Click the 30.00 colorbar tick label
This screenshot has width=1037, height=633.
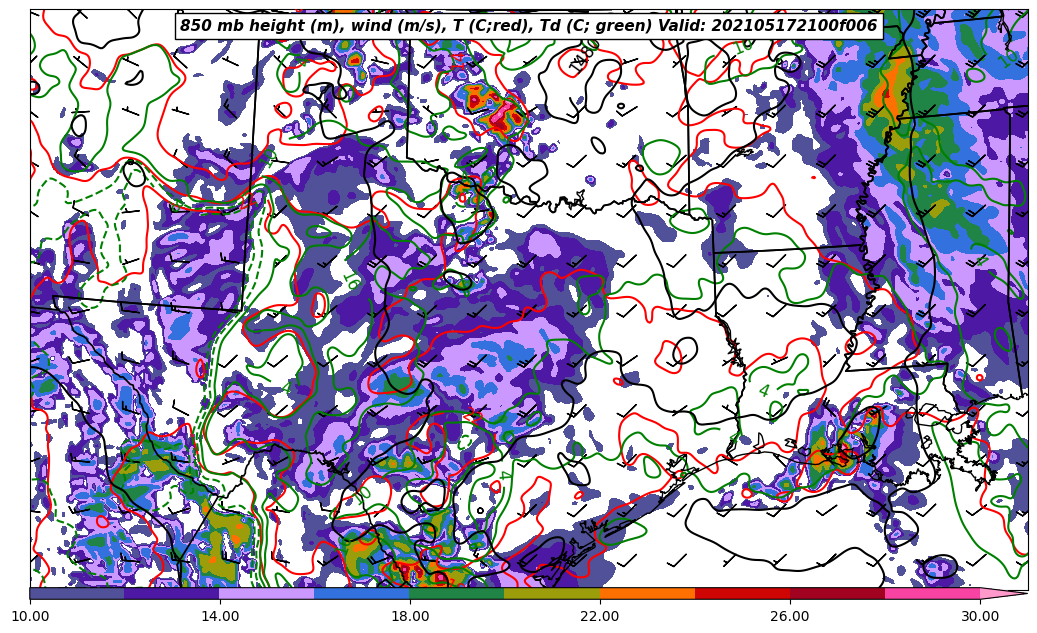980,616
